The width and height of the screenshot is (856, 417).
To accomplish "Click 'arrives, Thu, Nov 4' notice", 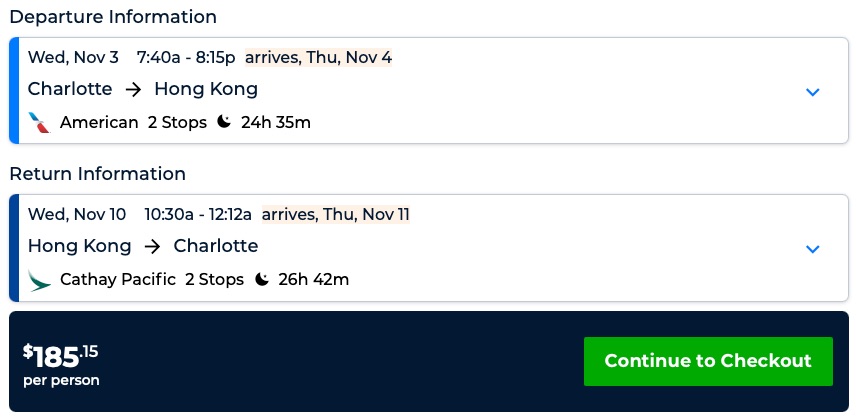I will pyautogui.click(x=318, y=57).
